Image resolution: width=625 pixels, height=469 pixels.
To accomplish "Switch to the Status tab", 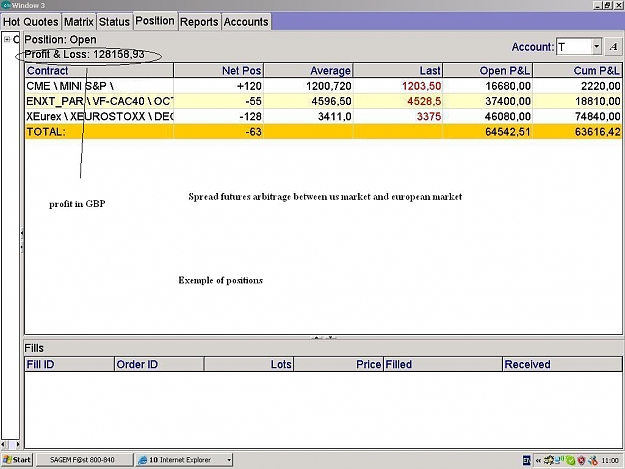I will coord(114,22).
